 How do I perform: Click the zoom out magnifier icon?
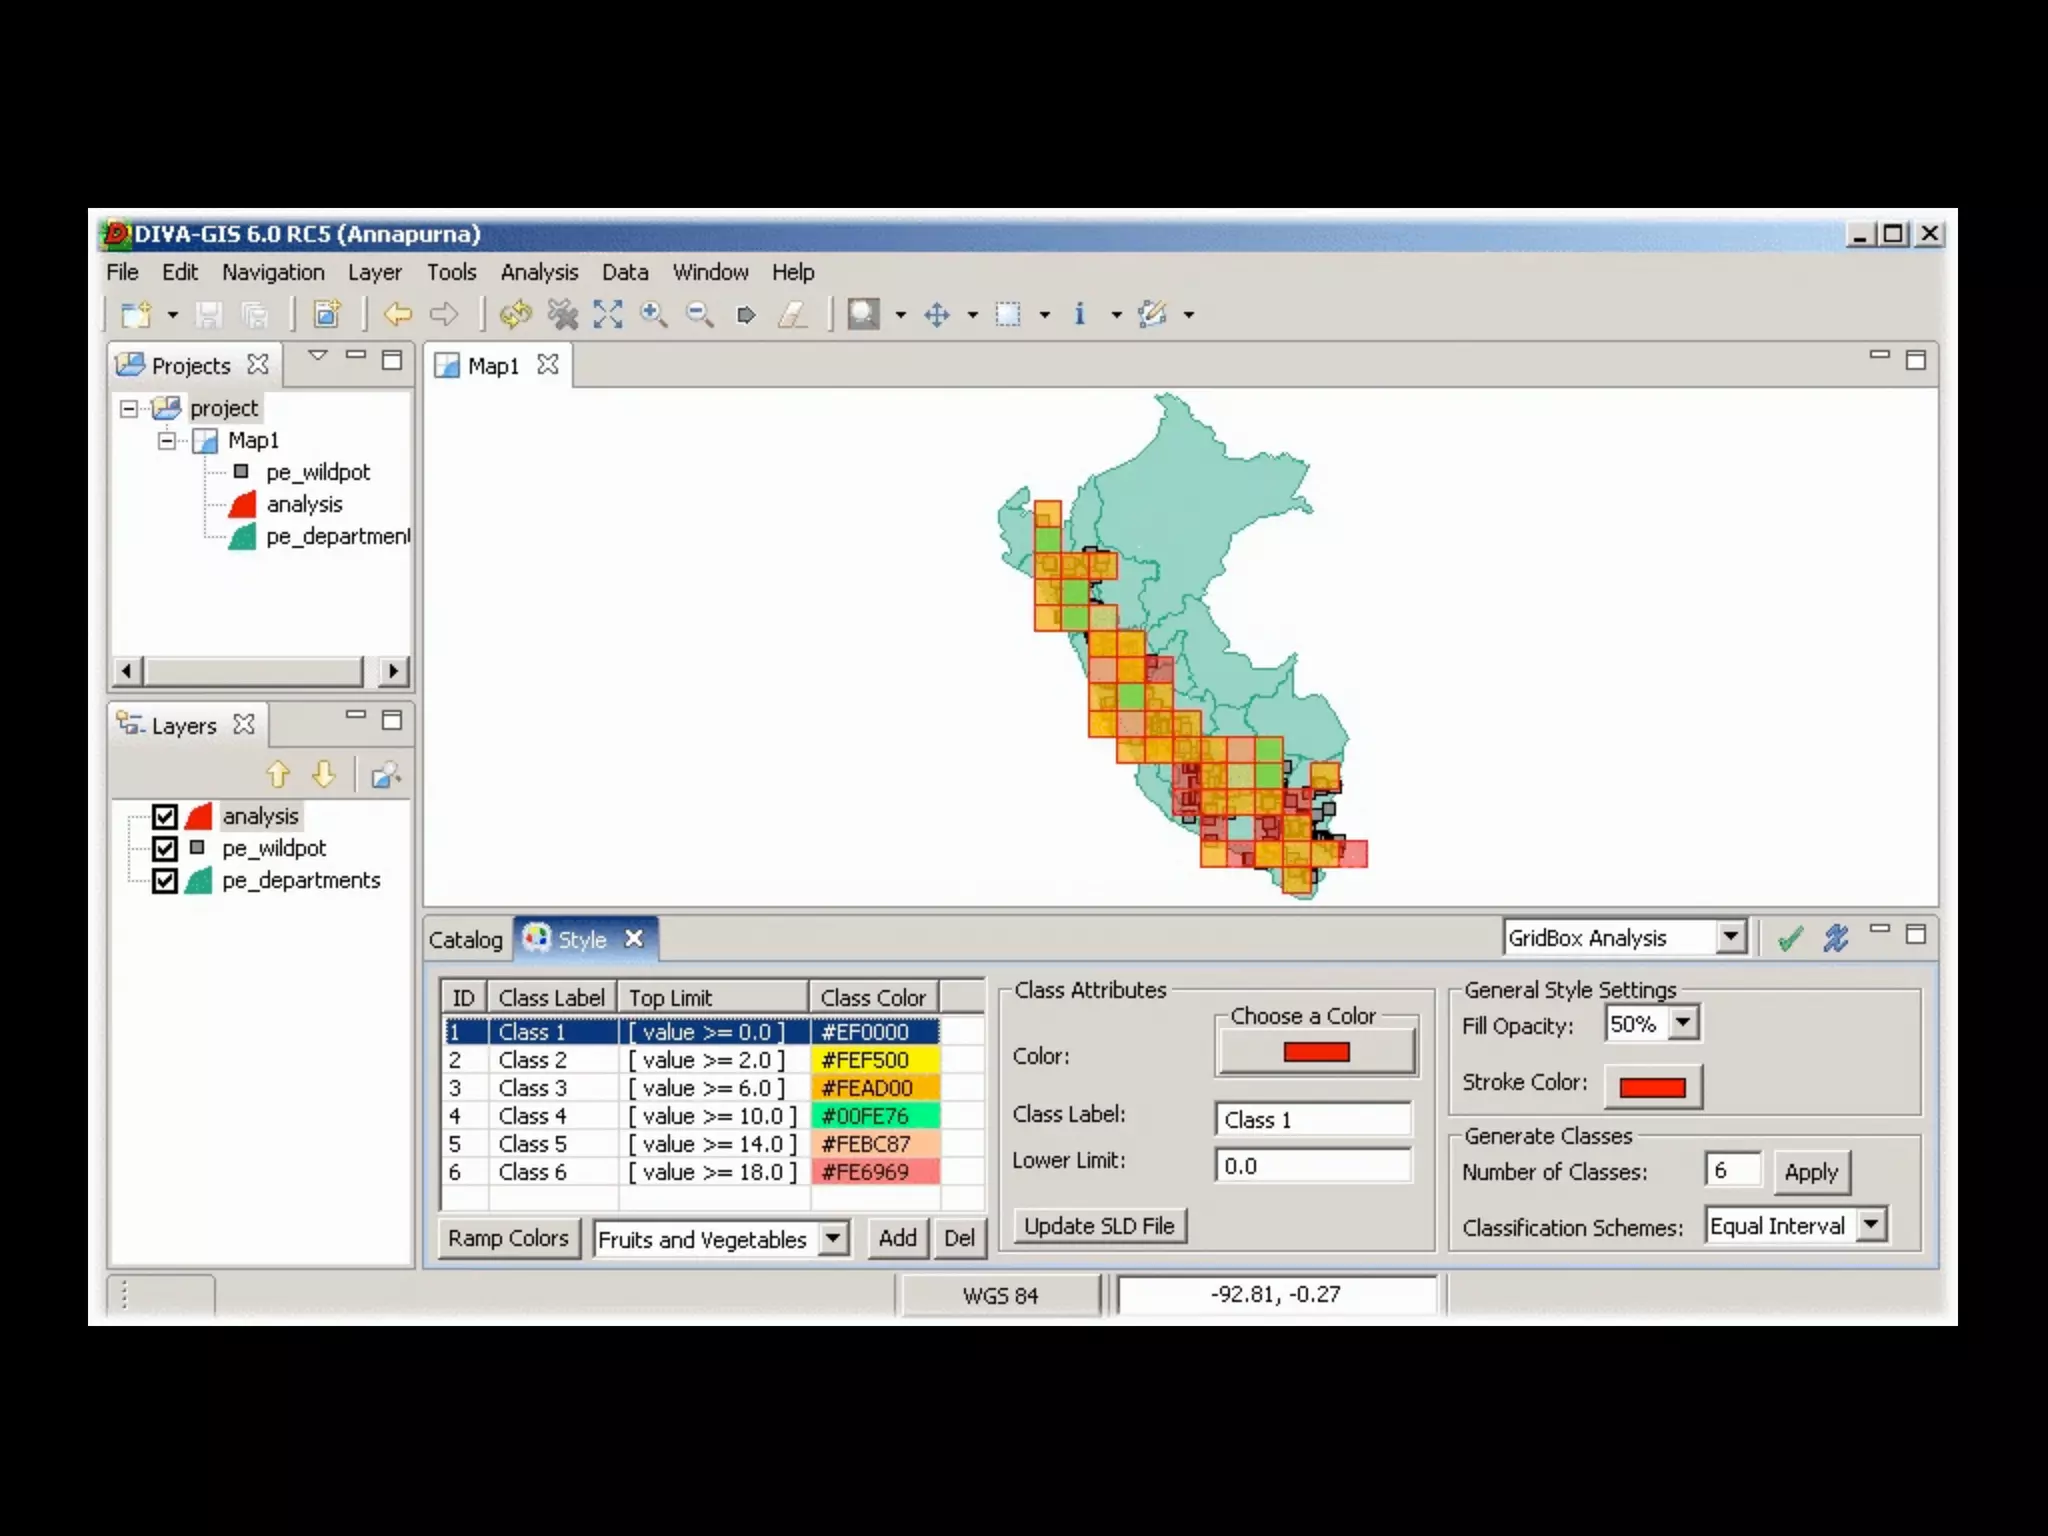click(x=699, y=314)
